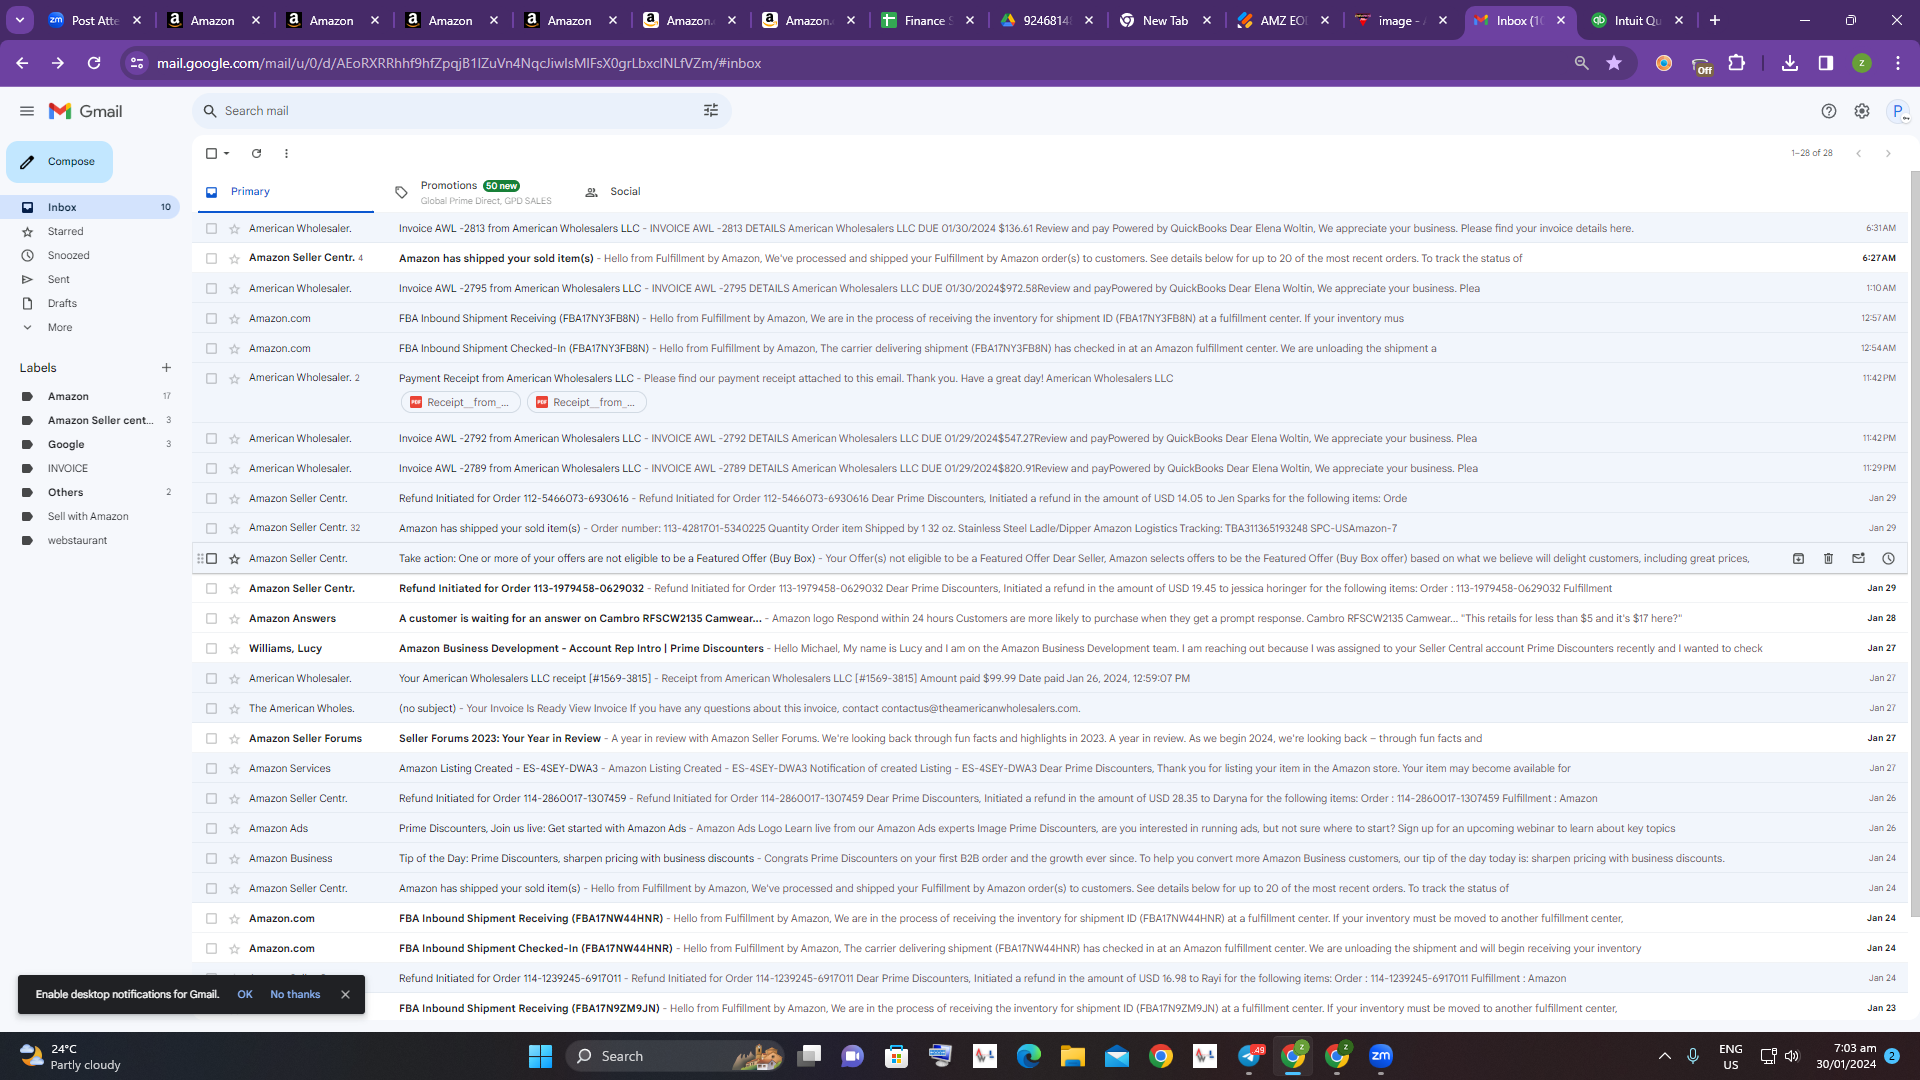Go to older messages page arrow
1920x1080 pixels.
(x=1888, y=153)
